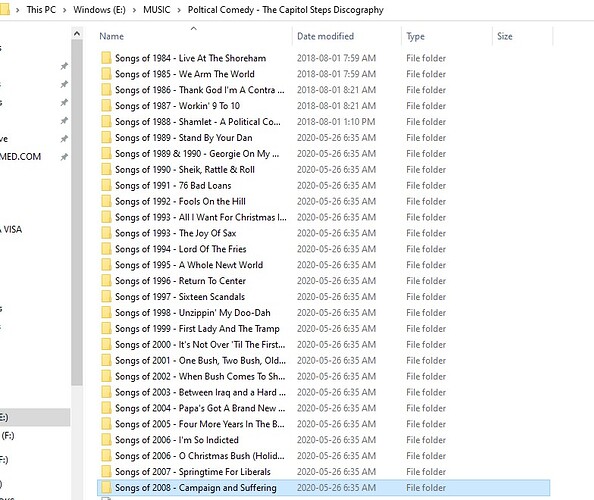
Task: Select MED.COM item in navigation pane
Action: [20, 156]
